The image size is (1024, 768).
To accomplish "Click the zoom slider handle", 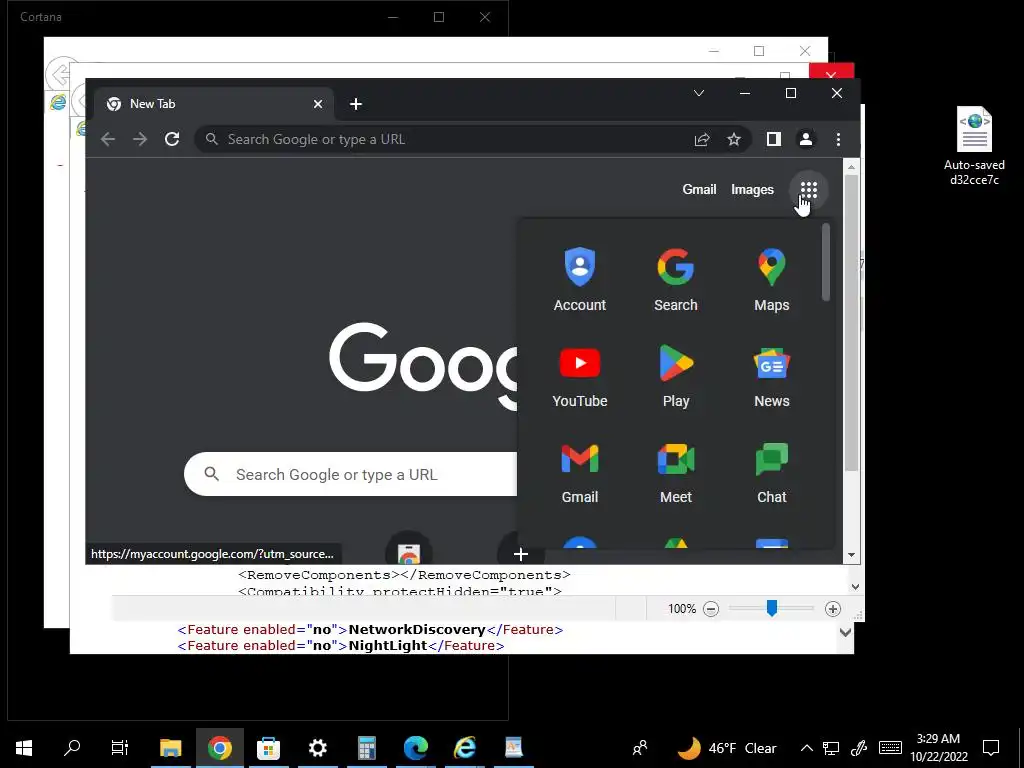I will click(772, 609).
